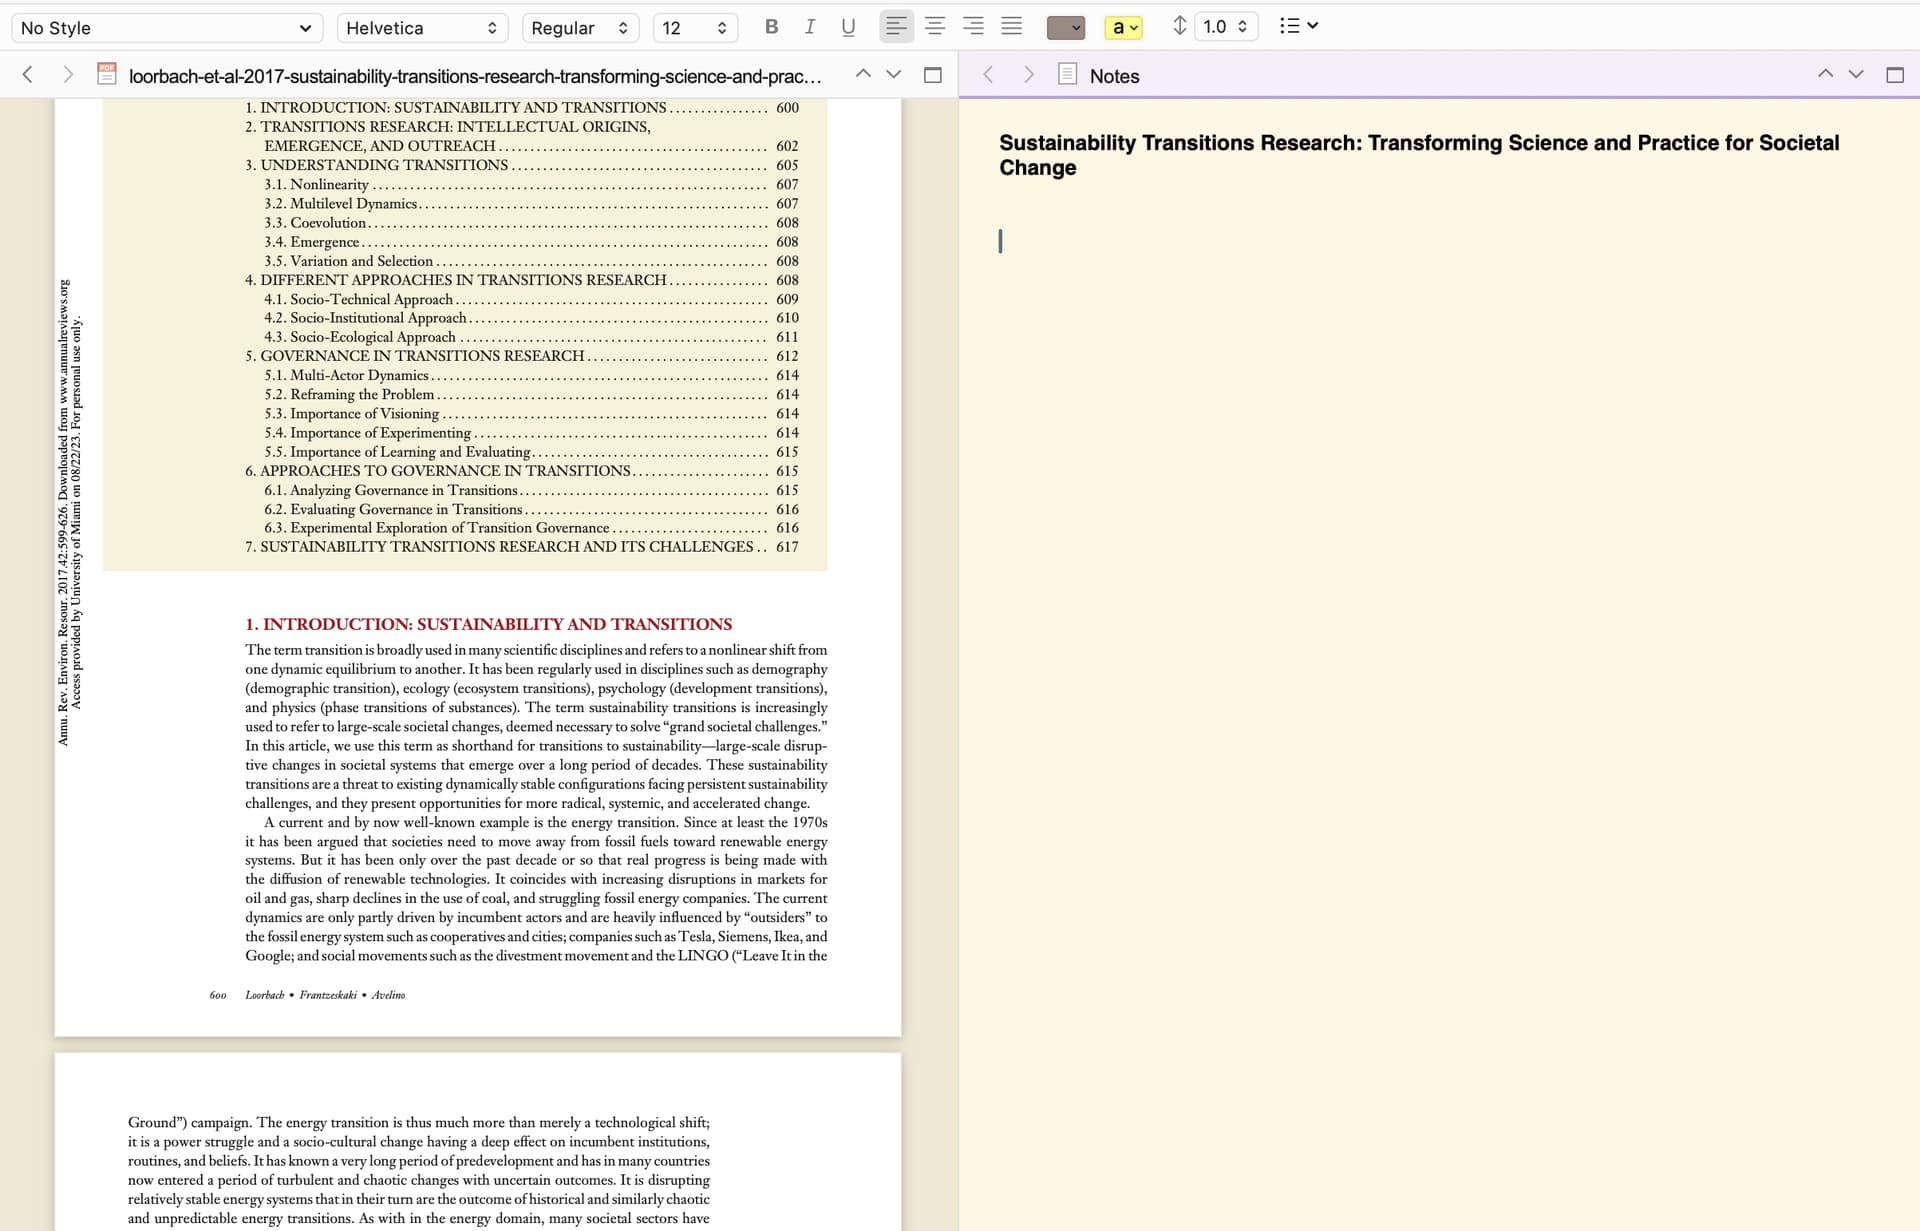Open TOC entry 5.3. Importance of Visioning
This screenshot has width=1920, height=1231.
531,413
